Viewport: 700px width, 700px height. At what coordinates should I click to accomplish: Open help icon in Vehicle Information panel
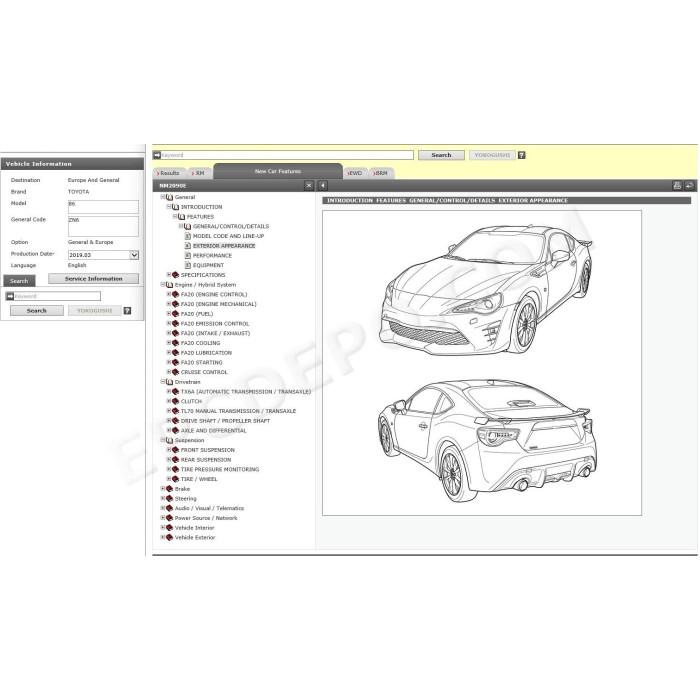click(127, 311)
